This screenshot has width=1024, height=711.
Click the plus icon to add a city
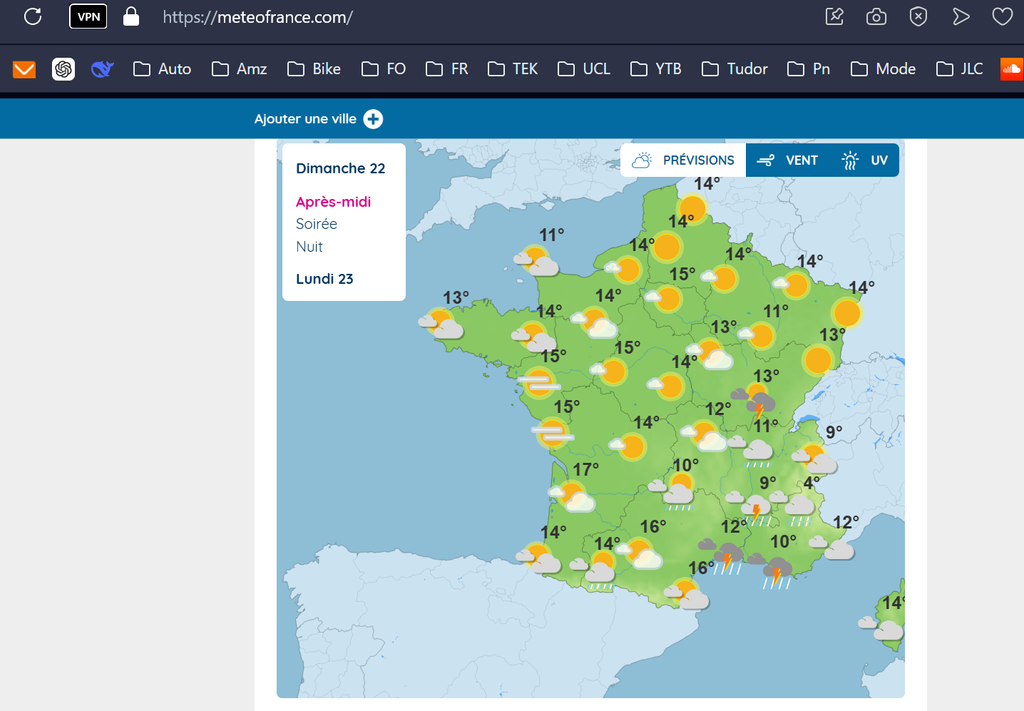click(x=373, y=119)
